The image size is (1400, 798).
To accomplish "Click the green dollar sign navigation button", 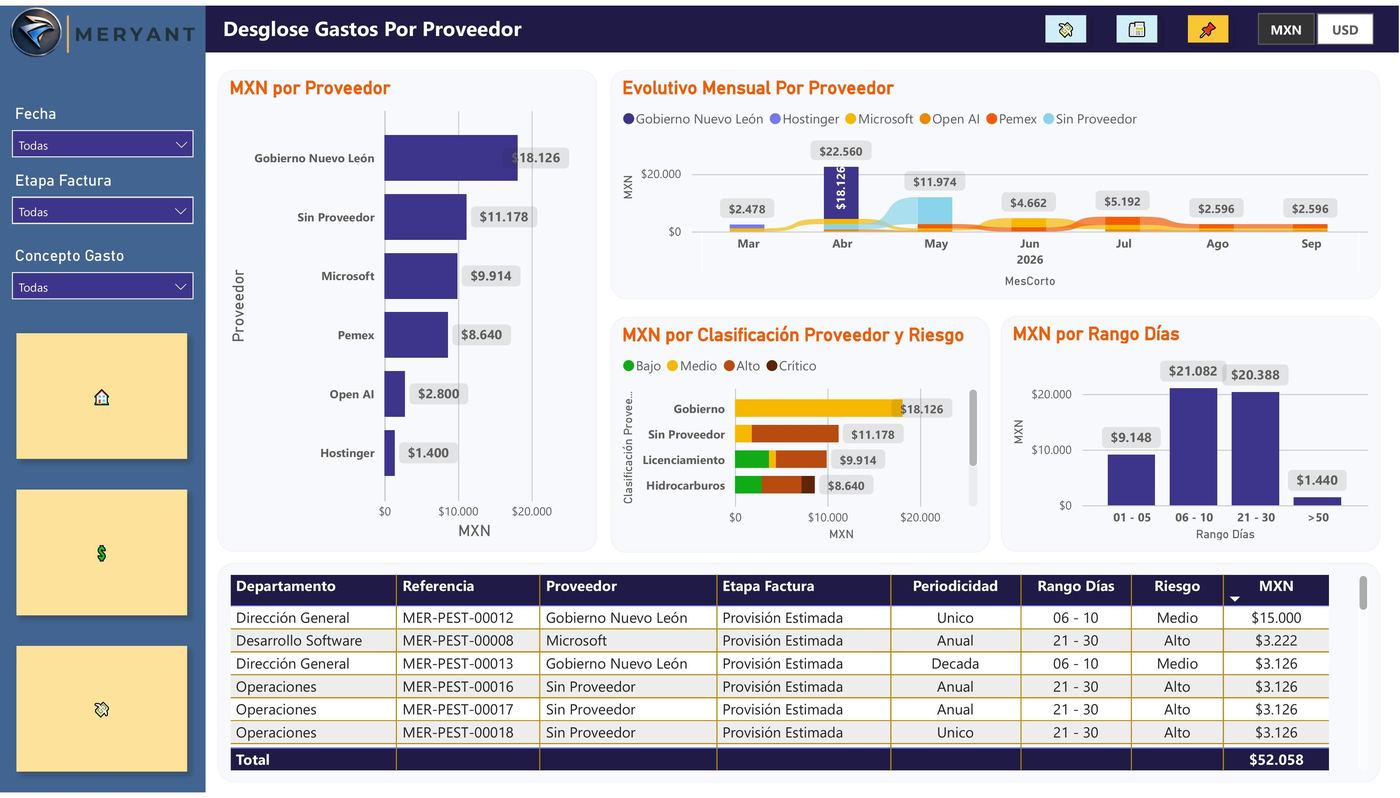I will (x=102, y=553).
